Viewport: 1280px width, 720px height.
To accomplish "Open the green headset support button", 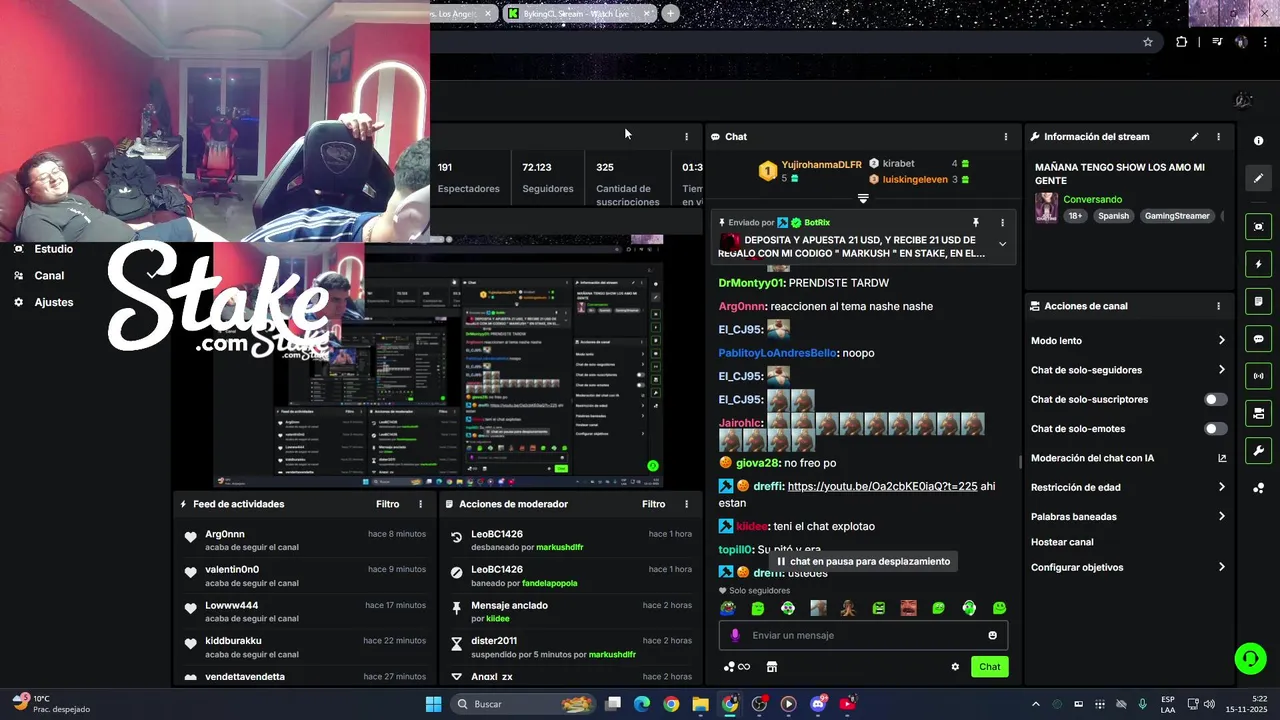I will (x=1250, y=658).
